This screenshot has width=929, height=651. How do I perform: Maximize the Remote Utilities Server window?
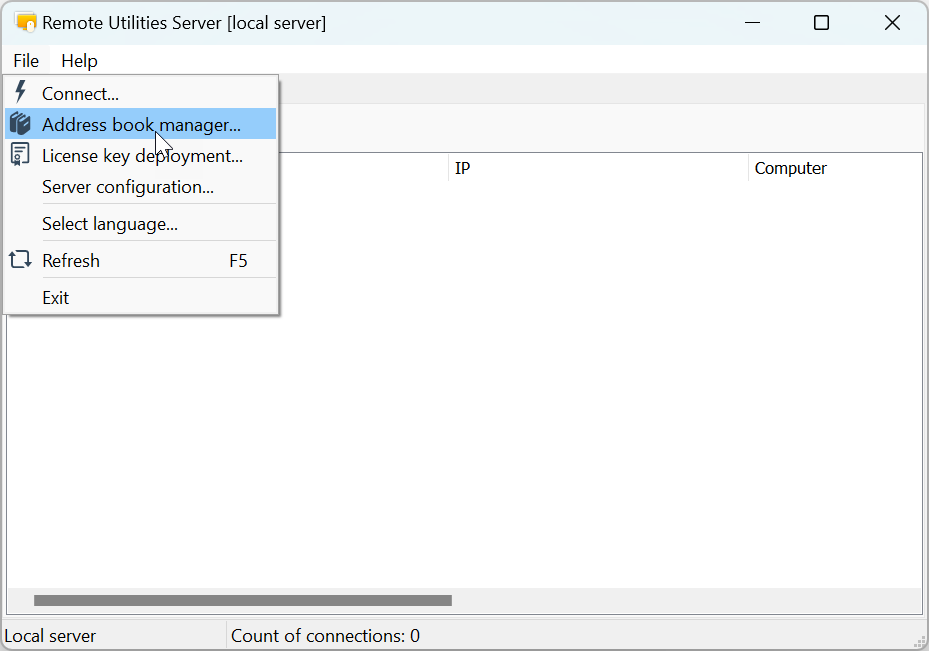(x=821, y=22)
